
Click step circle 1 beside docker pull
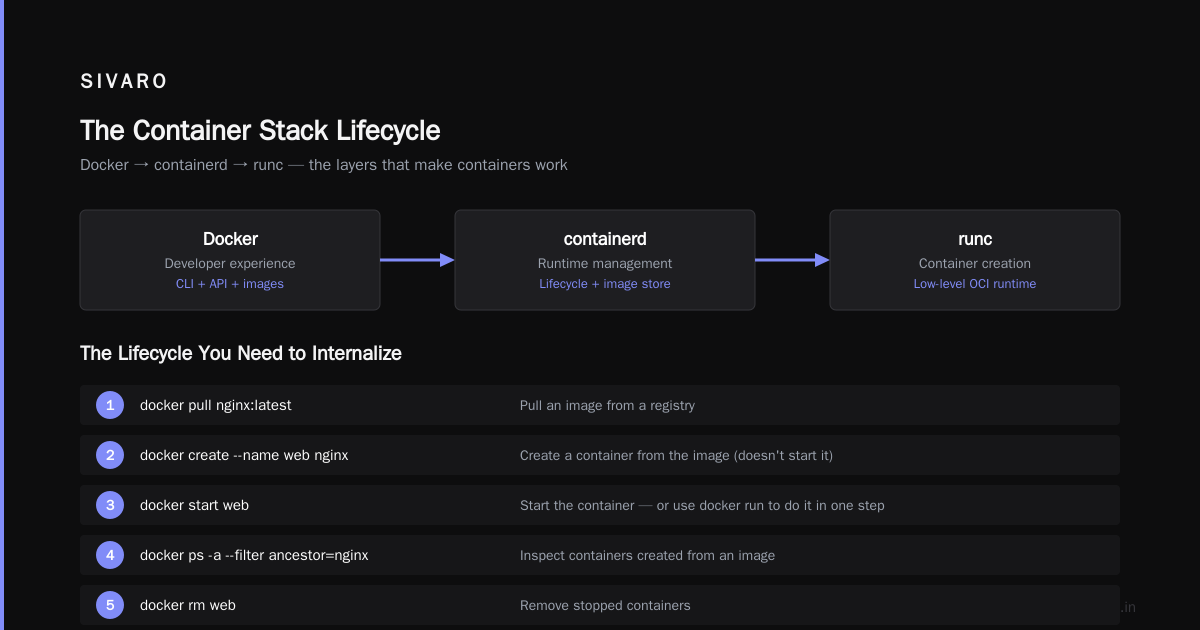(110, 405)
